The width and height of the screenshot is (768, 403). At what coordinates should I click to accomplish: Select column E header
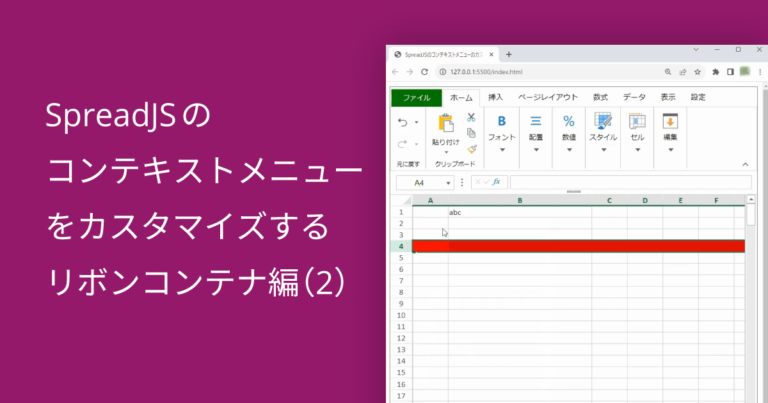680,201
